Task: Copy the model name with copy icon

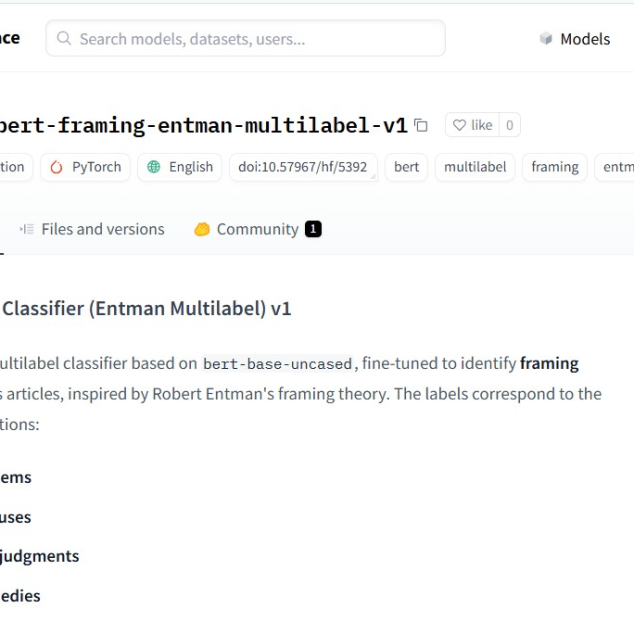Action: pyautogui.click(x=421, y=125)
